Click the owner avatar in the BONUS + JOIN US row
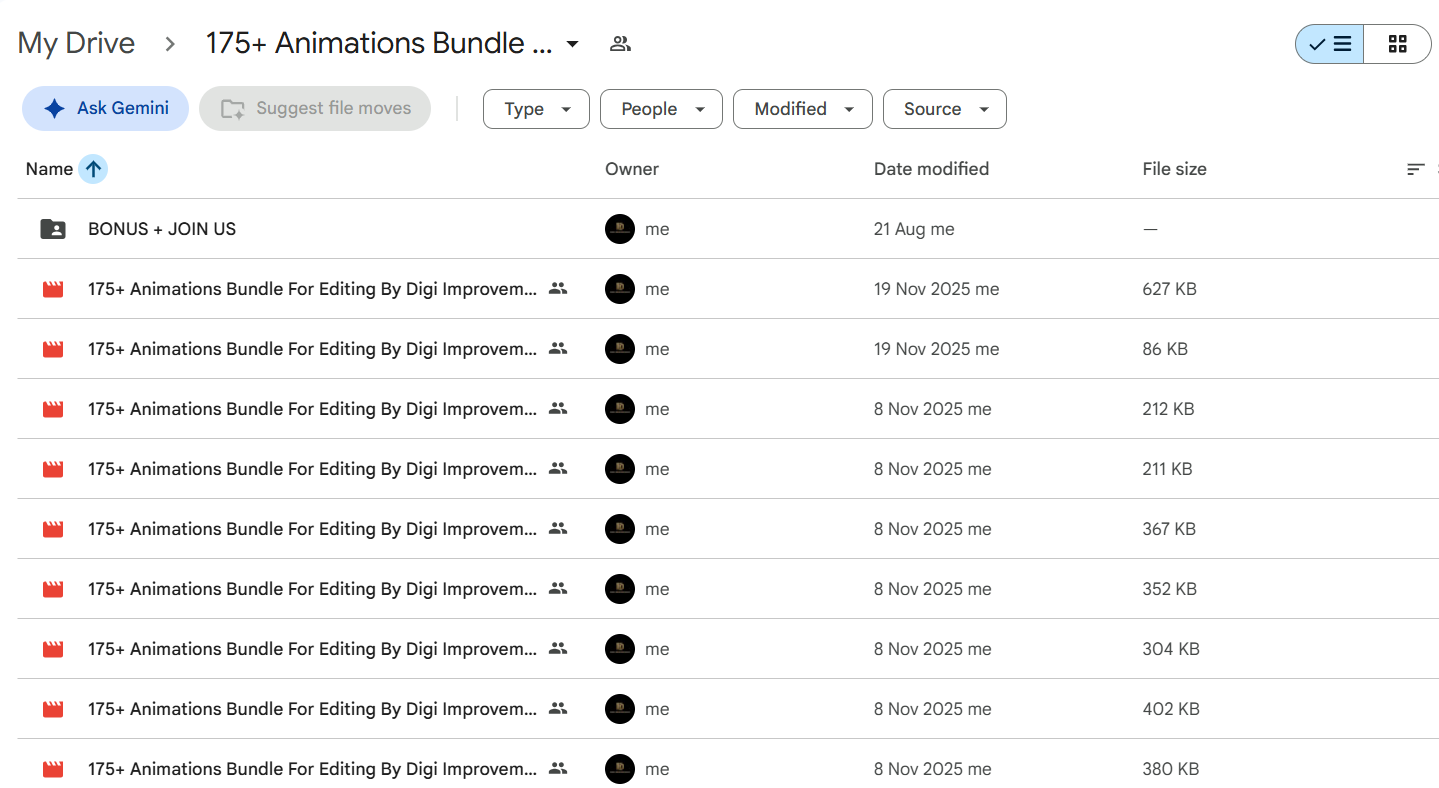1439x788 pixels. point(620,229)
